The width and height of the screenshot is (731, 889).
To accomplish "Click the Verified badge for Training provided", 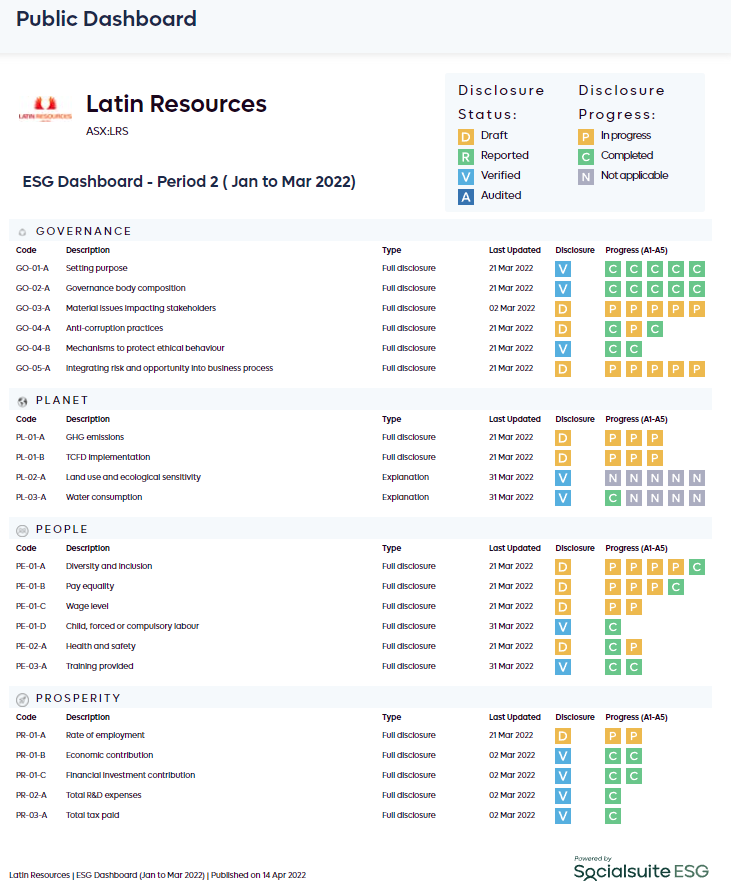I will pos(563,667).
